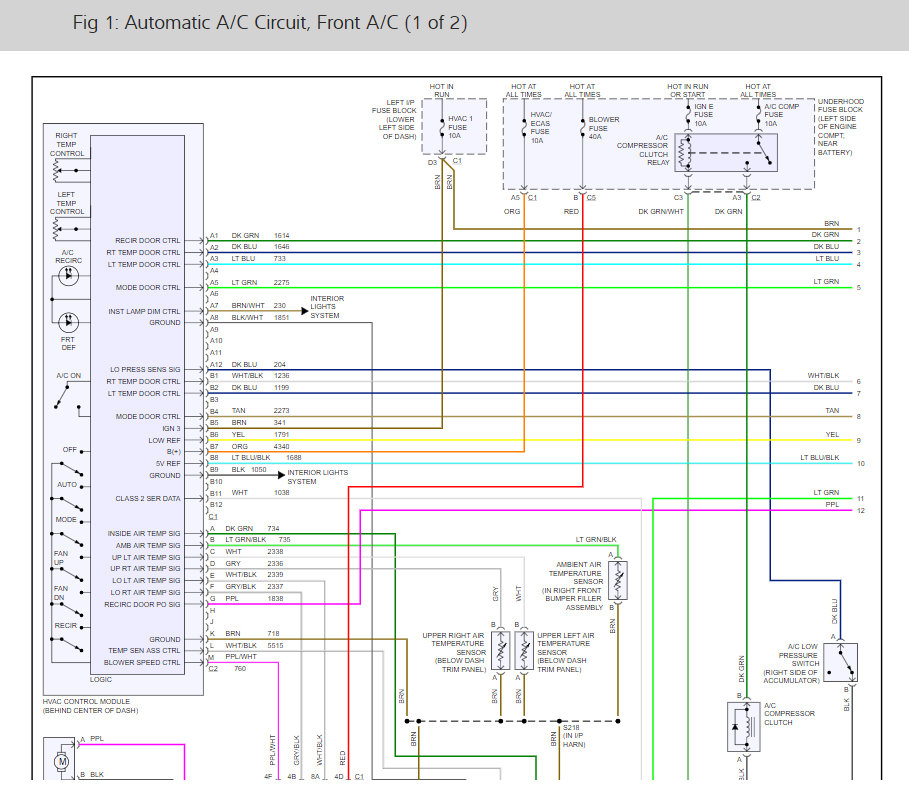Screen dimensions: 909x804
Task: Click circuit number 1614 on DK GRN wire
Action: click(282, 235)
